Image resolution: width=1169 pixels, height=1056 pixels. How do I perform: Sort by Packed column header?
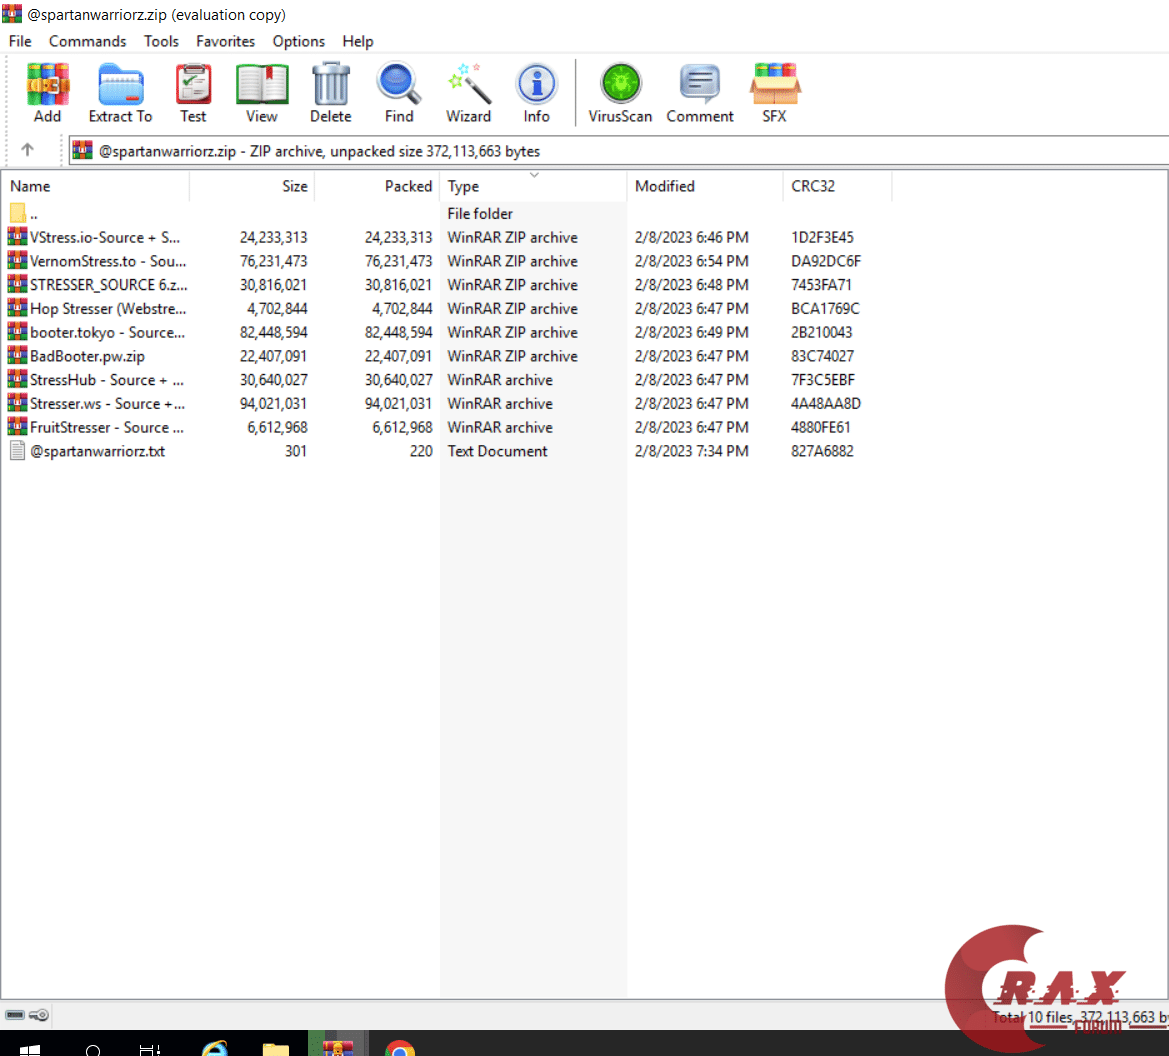[x=377, y=186]
